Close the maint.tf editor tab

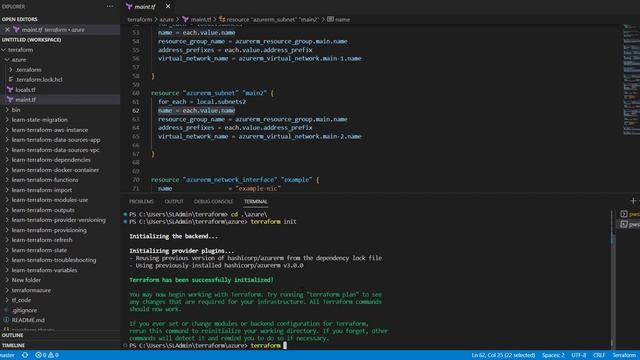click(x=168, y=7)
